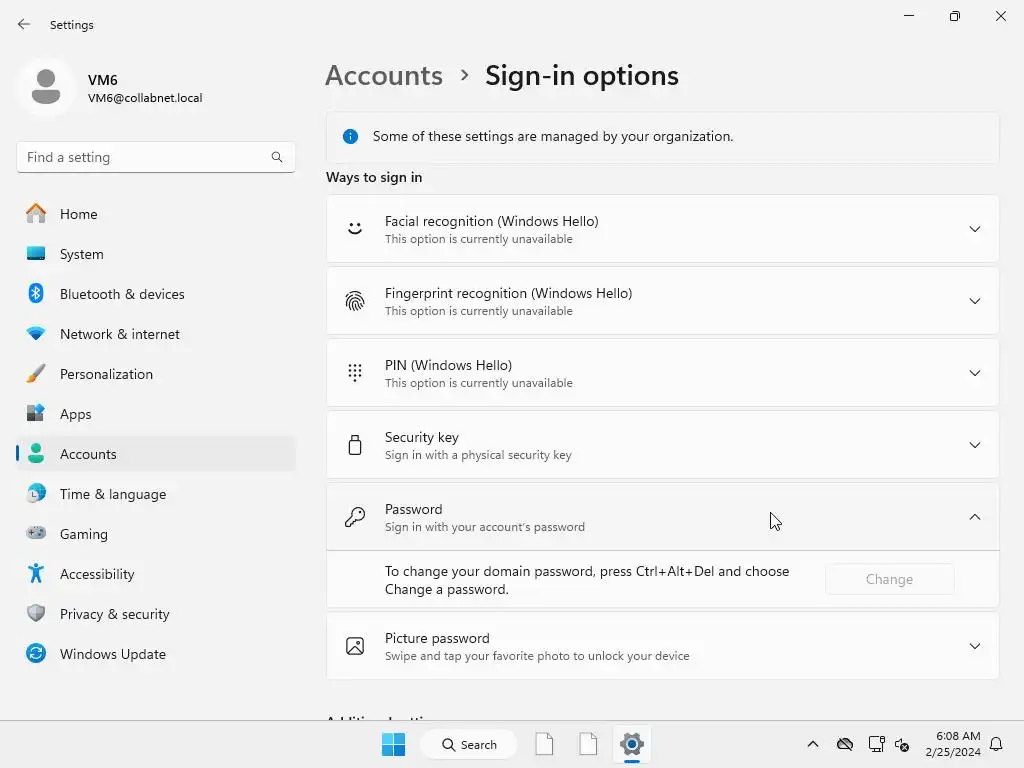This screenshot has width=1024, height=768.
Task: Click the Windows Update refresh icon
Action: click(x=36, y=653)
